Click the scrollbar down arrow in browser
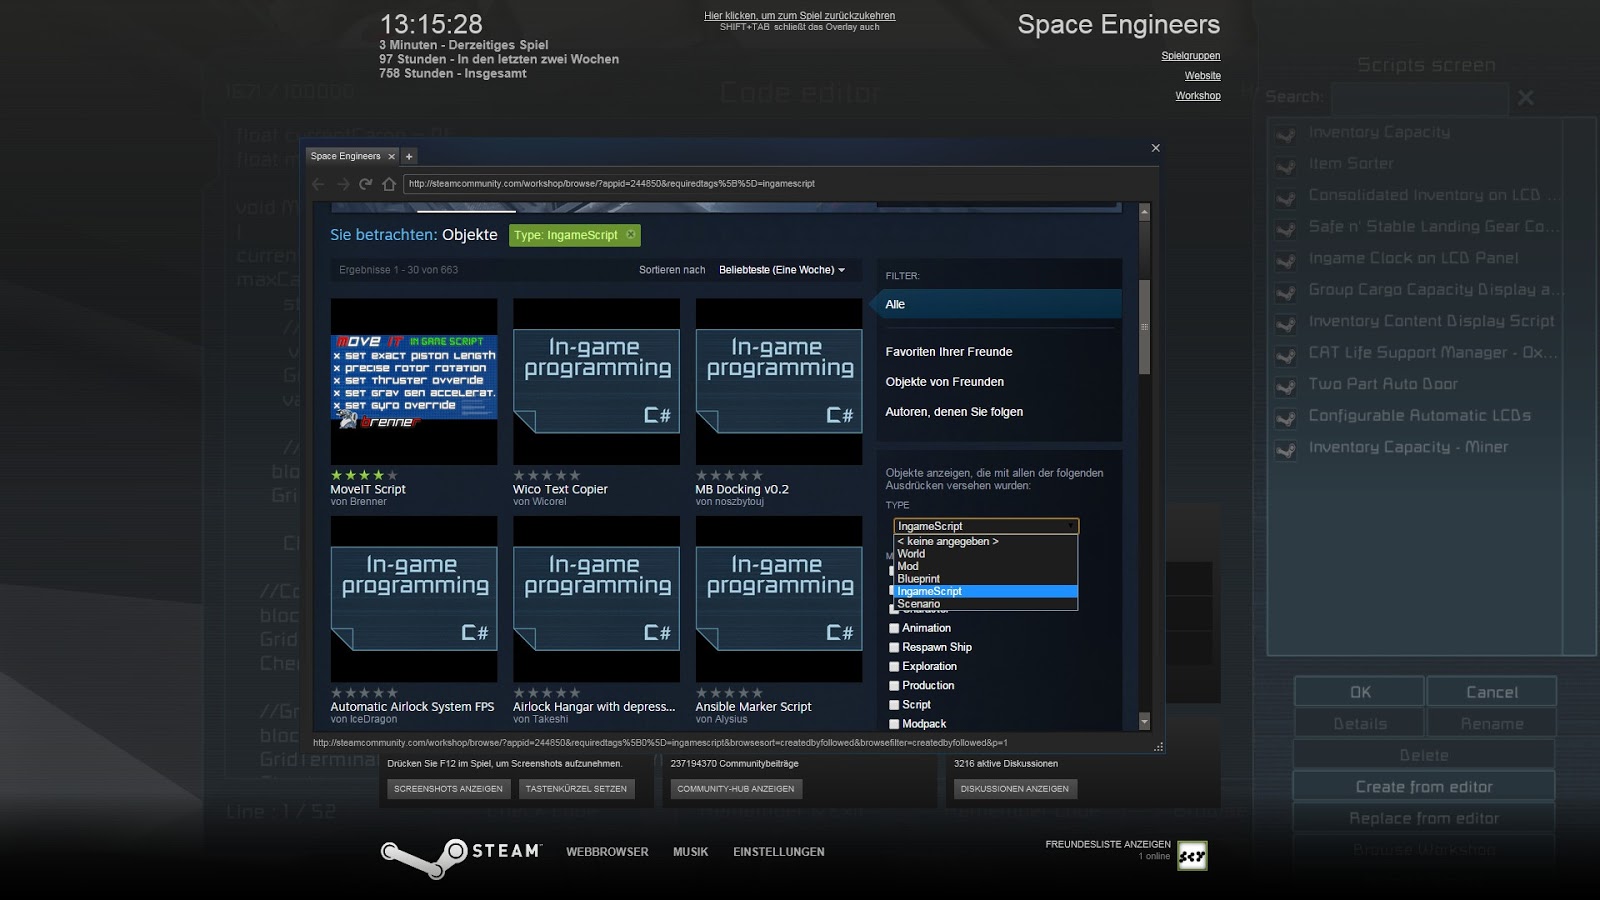1600x900 pixels. tap(1144, 721)
